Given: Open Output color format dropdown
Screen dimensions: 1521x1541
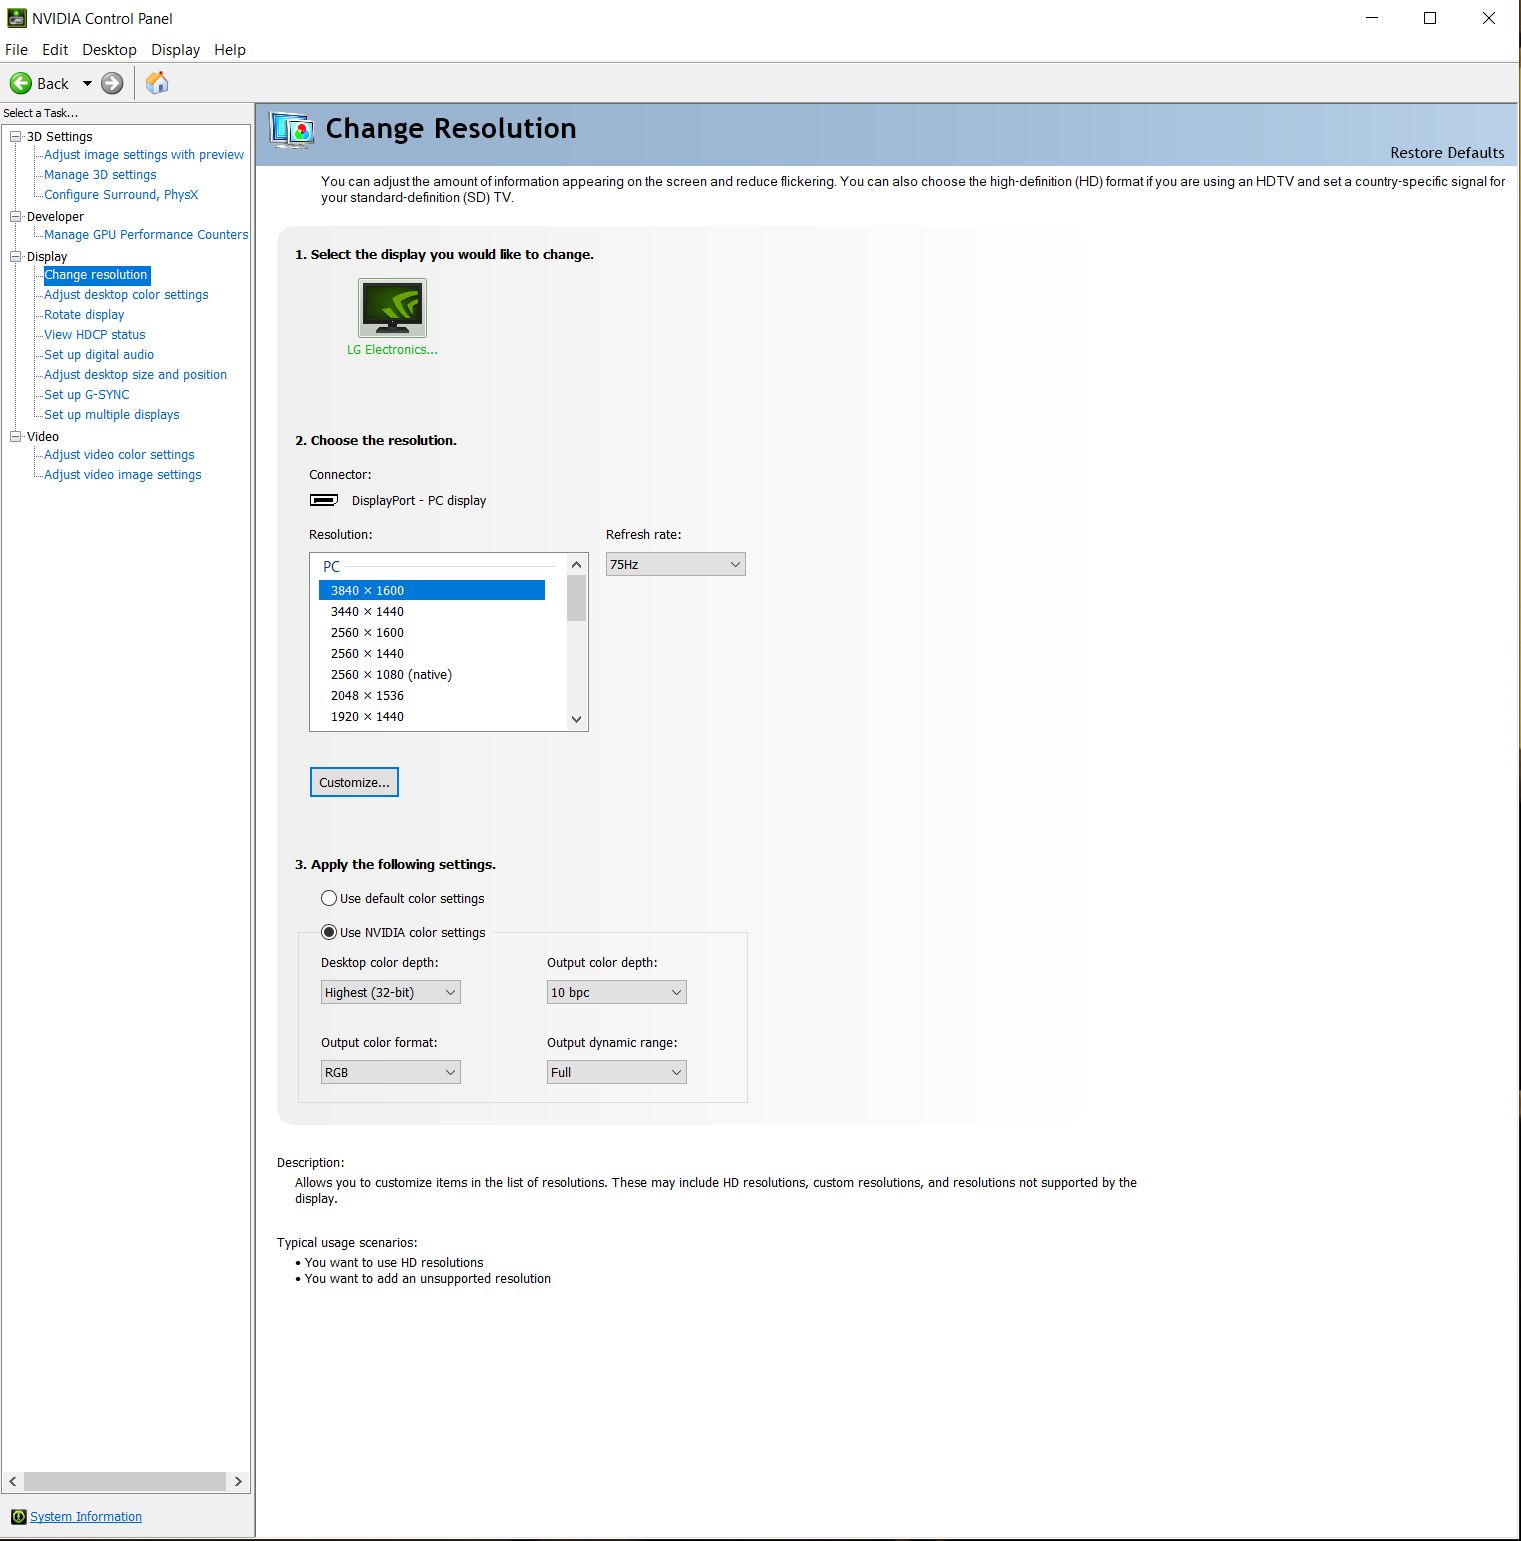Looking at the screenshot, I should 391,1072.
